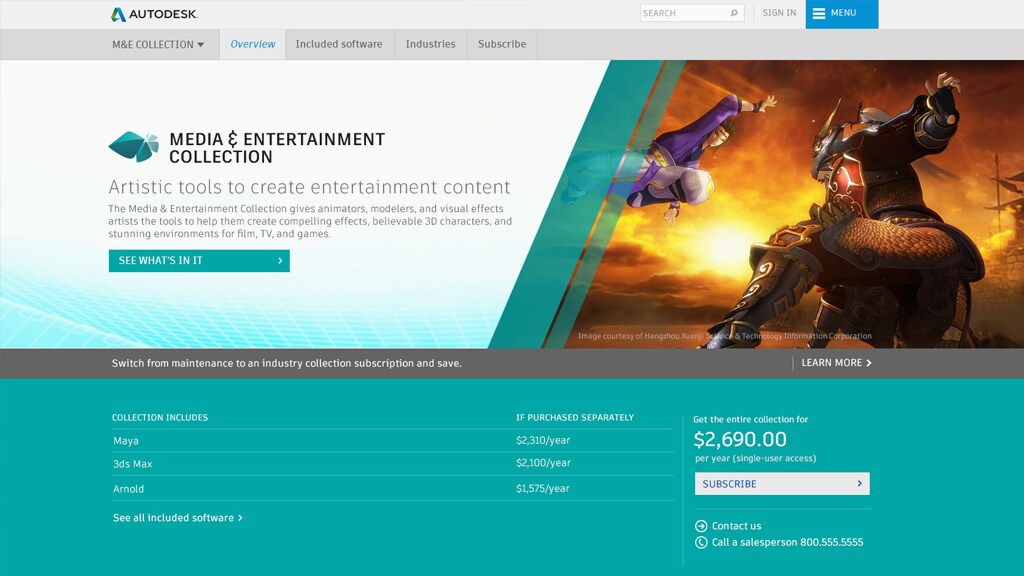Click the Arnold row in collection list

click(392, 488)
